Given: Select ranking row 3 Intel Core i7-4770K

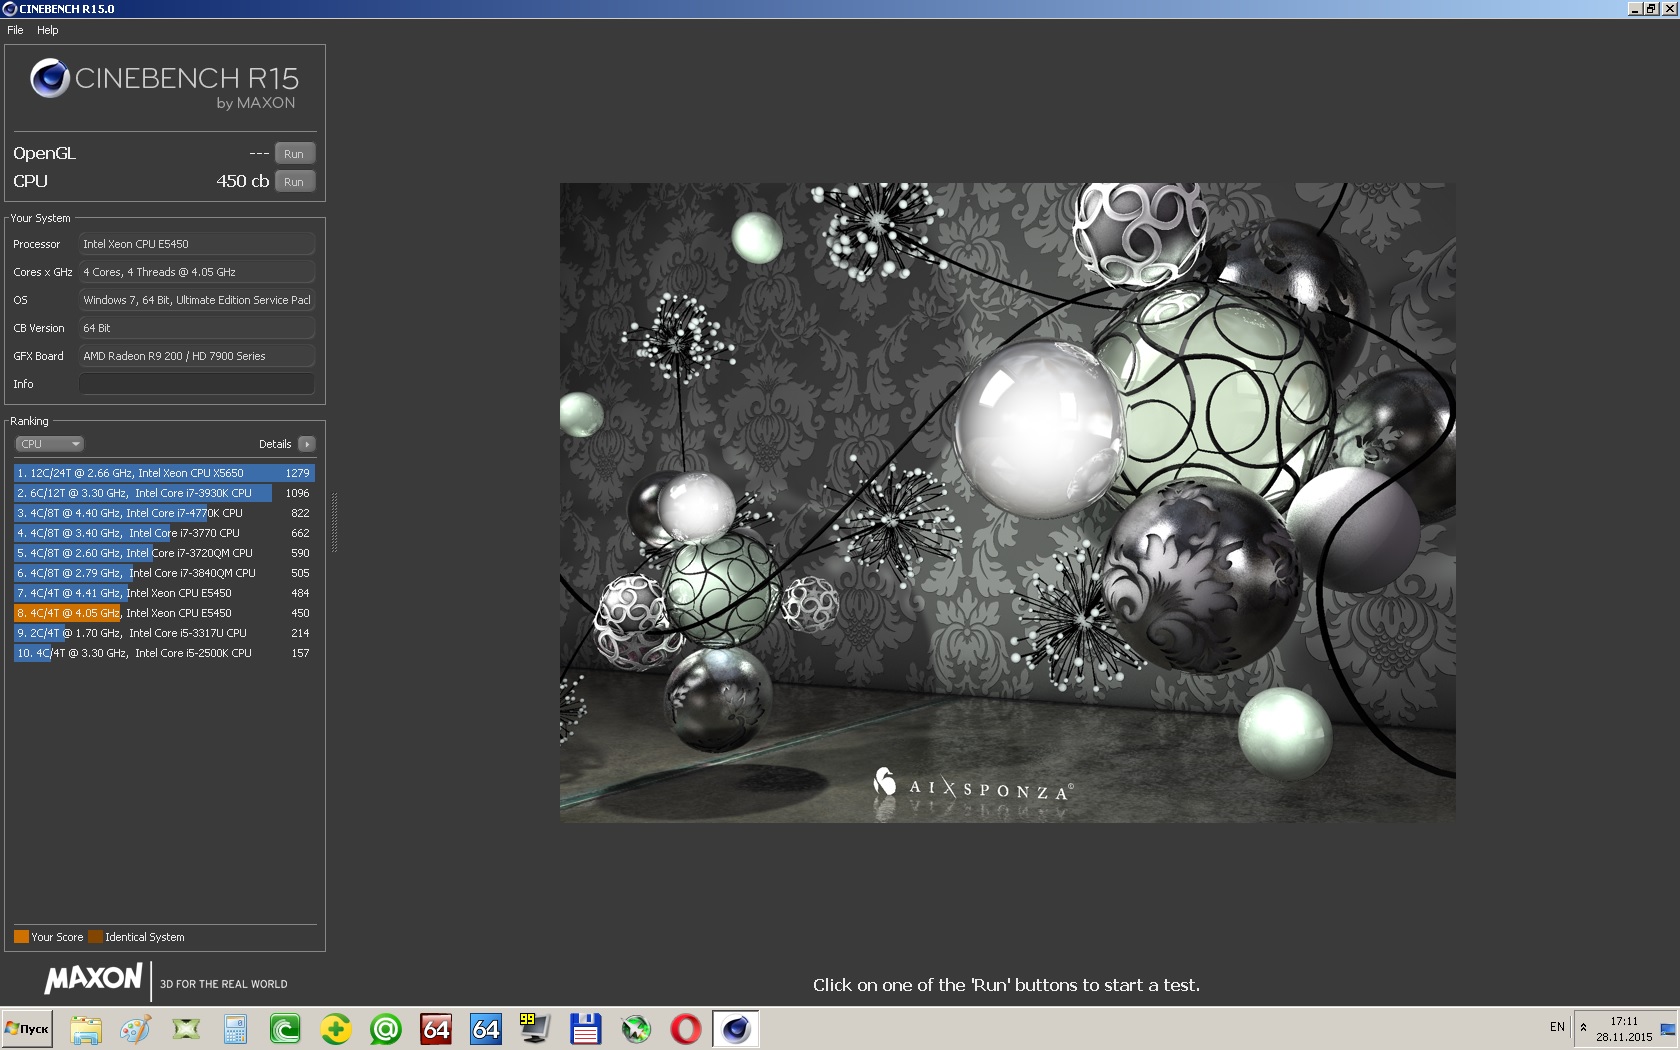Looking at the screenshot, I should [164, 513].
